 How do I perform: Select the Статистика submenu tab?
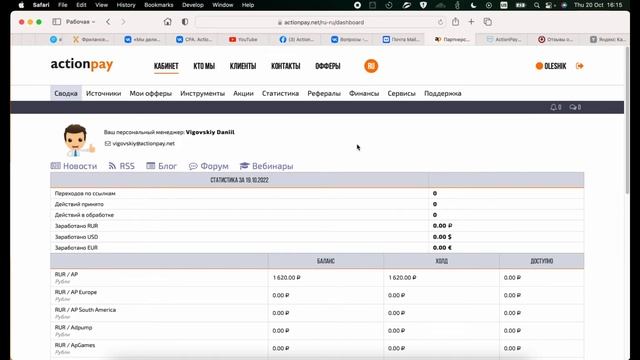coord(280,93)
